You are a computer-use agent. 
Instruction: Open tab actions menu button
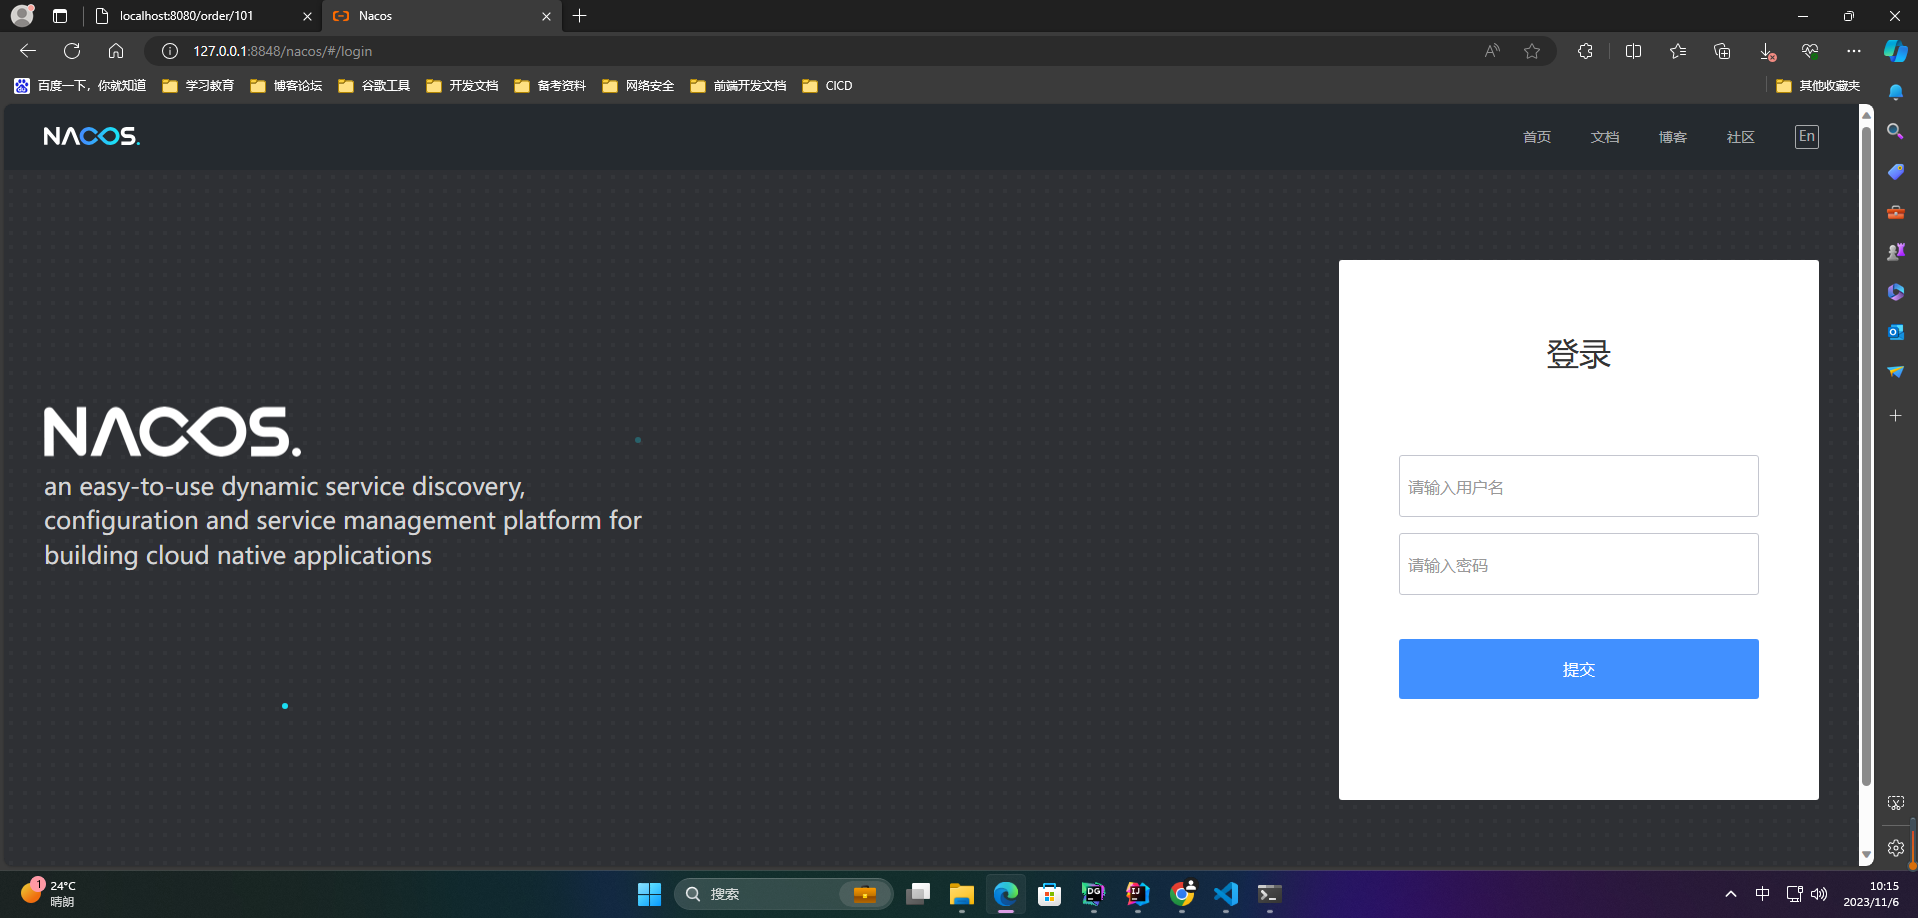(60, 16)
